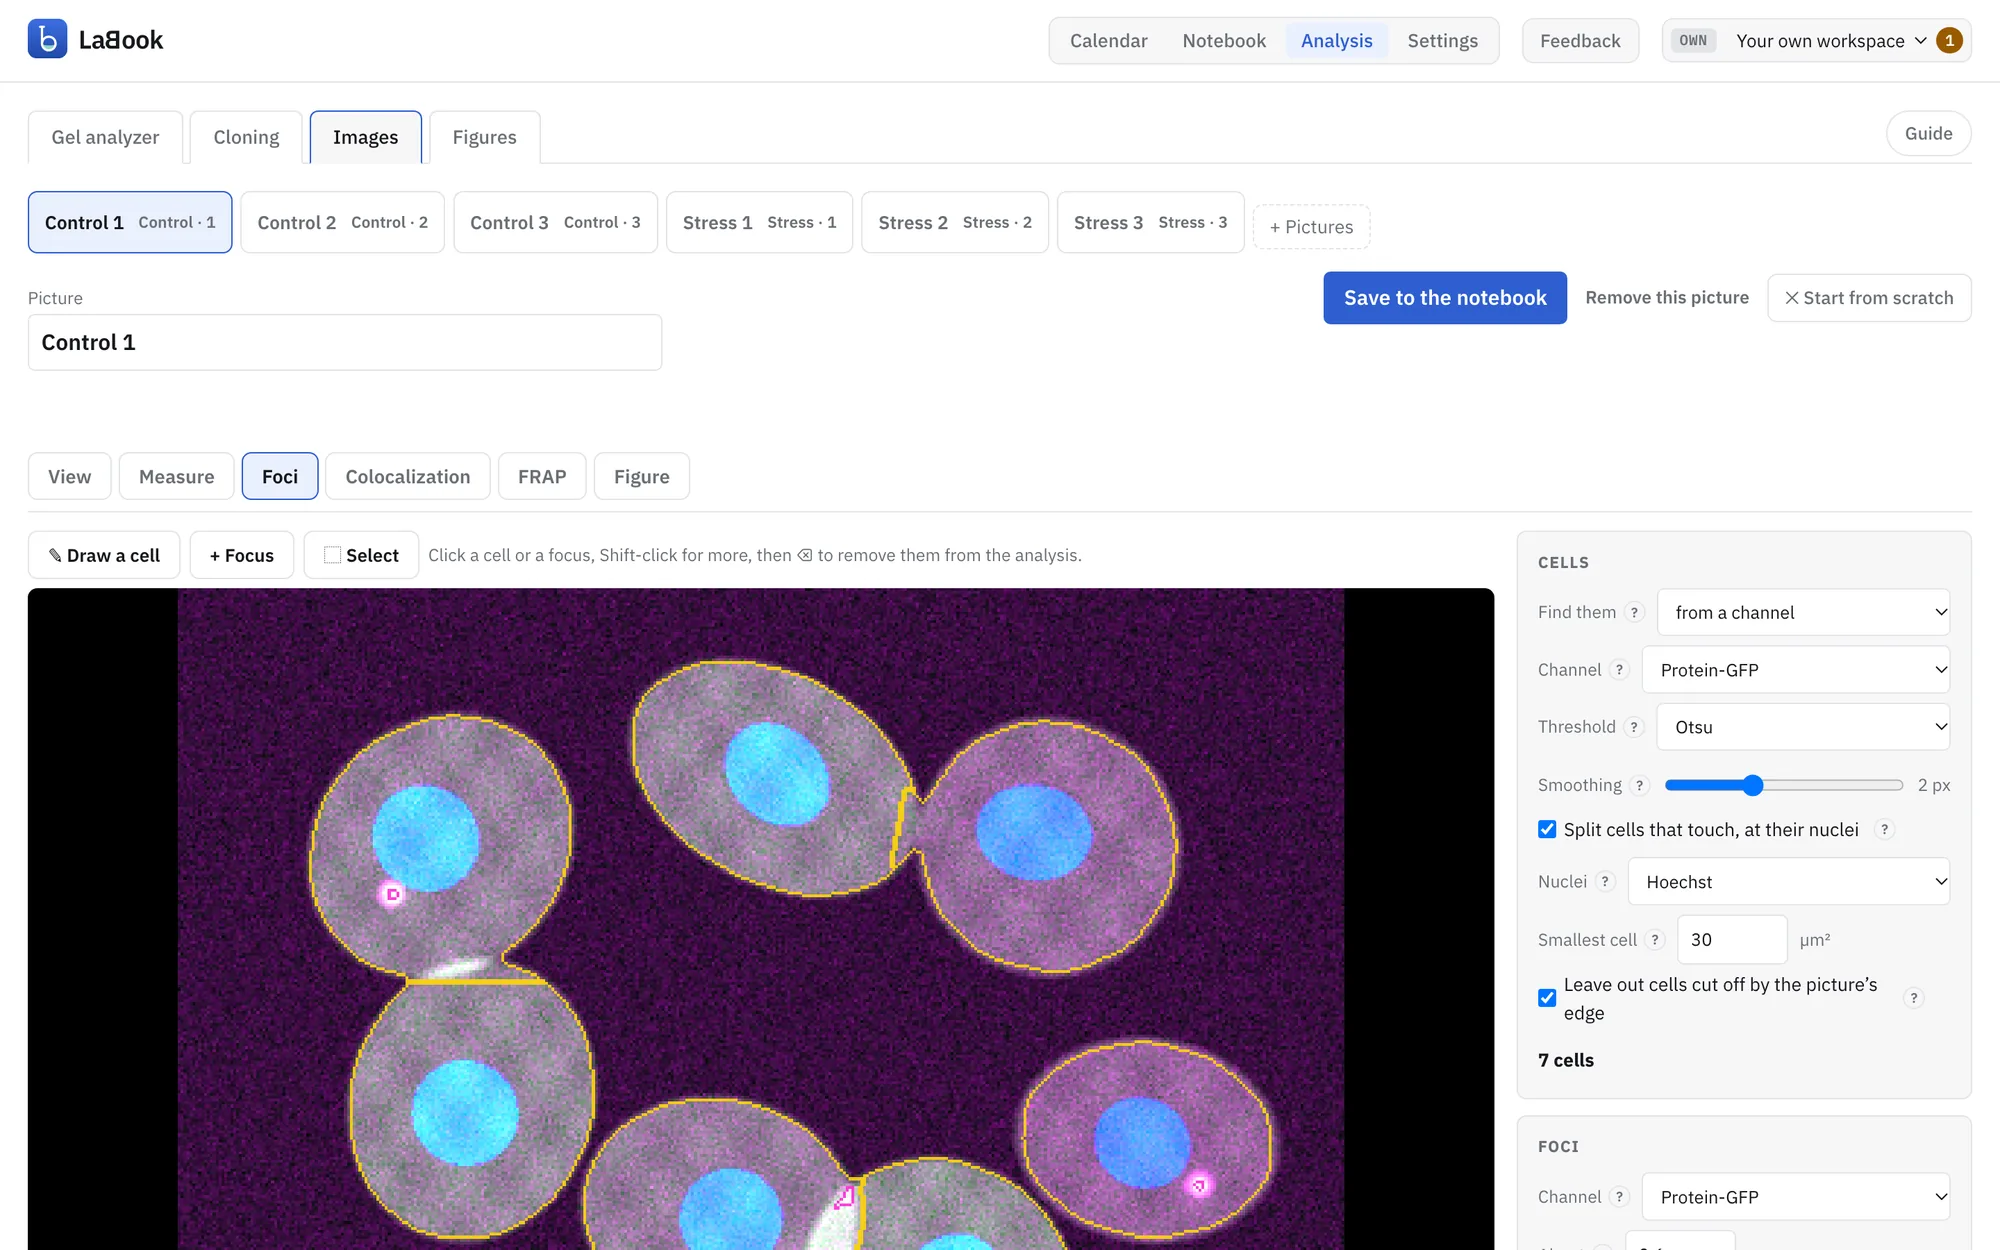
Task: Open the Calendar section
Action: click(x=1108, y=40)
